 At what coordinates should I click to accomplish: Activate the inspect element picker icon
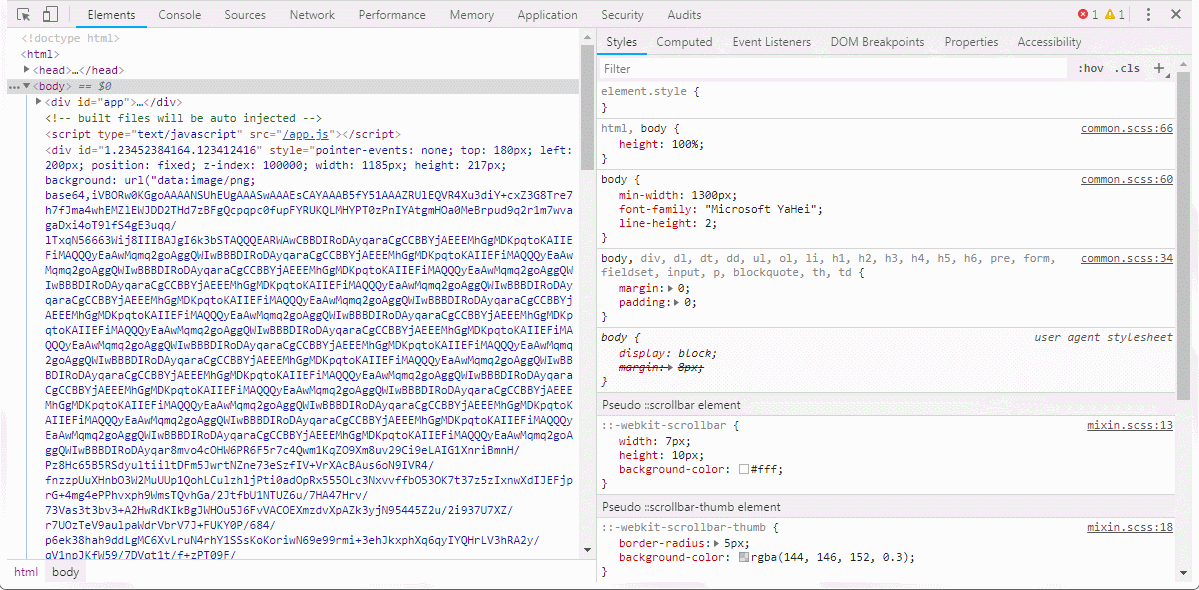(24, 15)
